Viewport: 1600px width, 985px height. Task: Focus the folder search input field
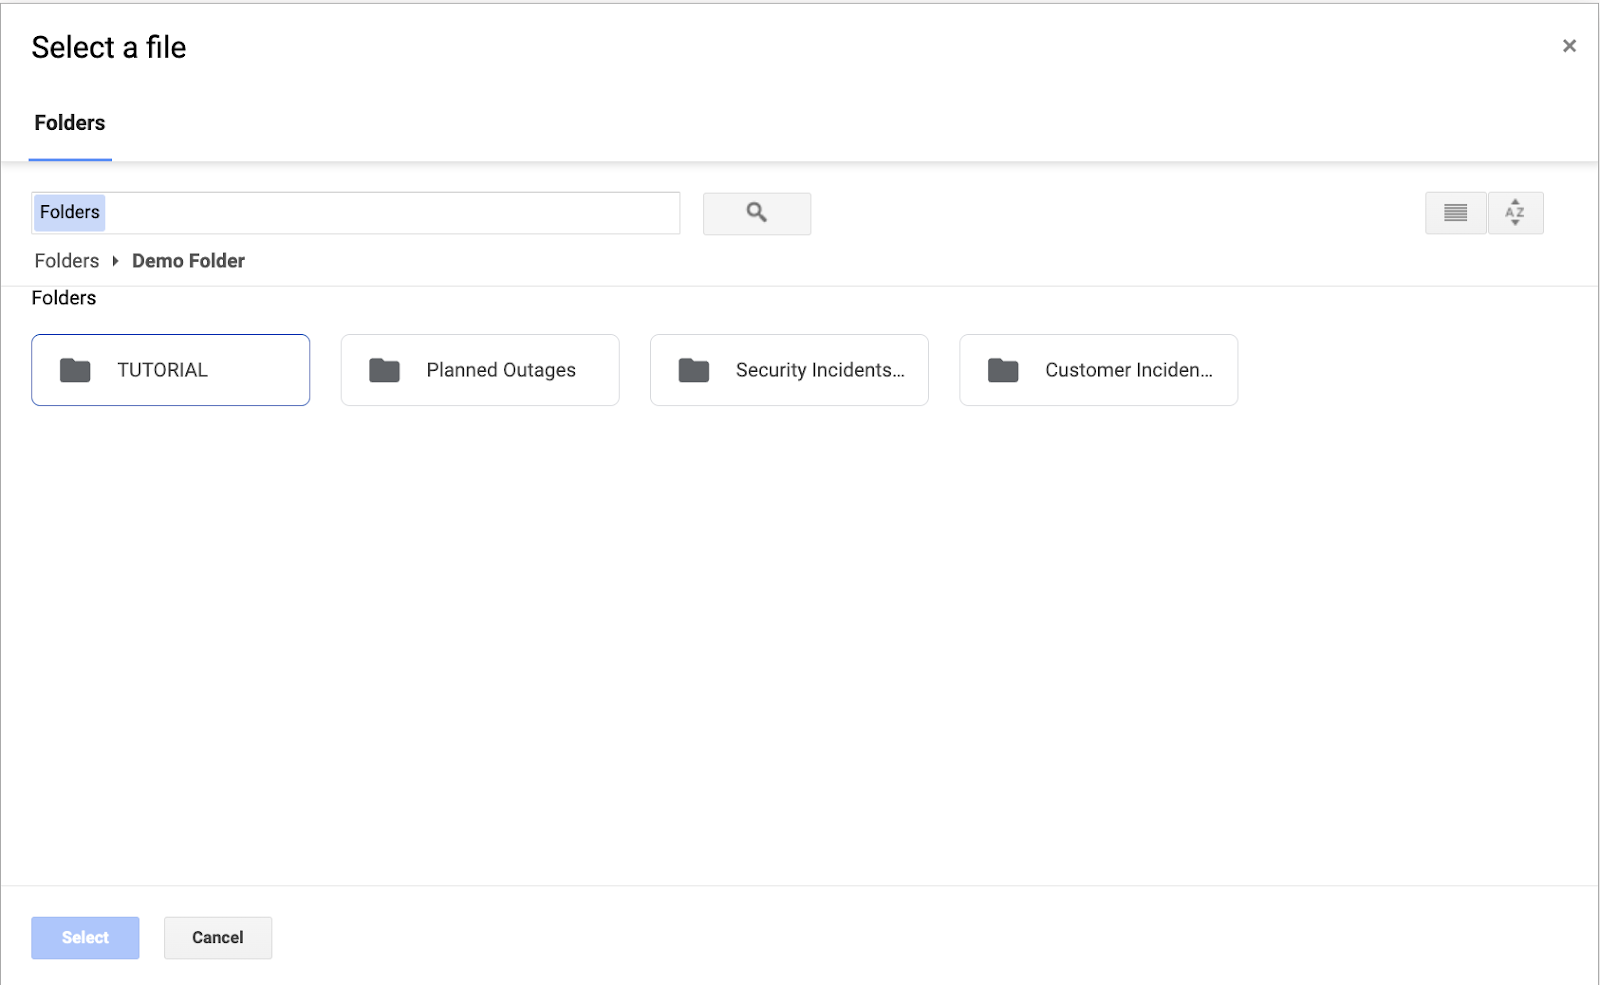[355, 213]
